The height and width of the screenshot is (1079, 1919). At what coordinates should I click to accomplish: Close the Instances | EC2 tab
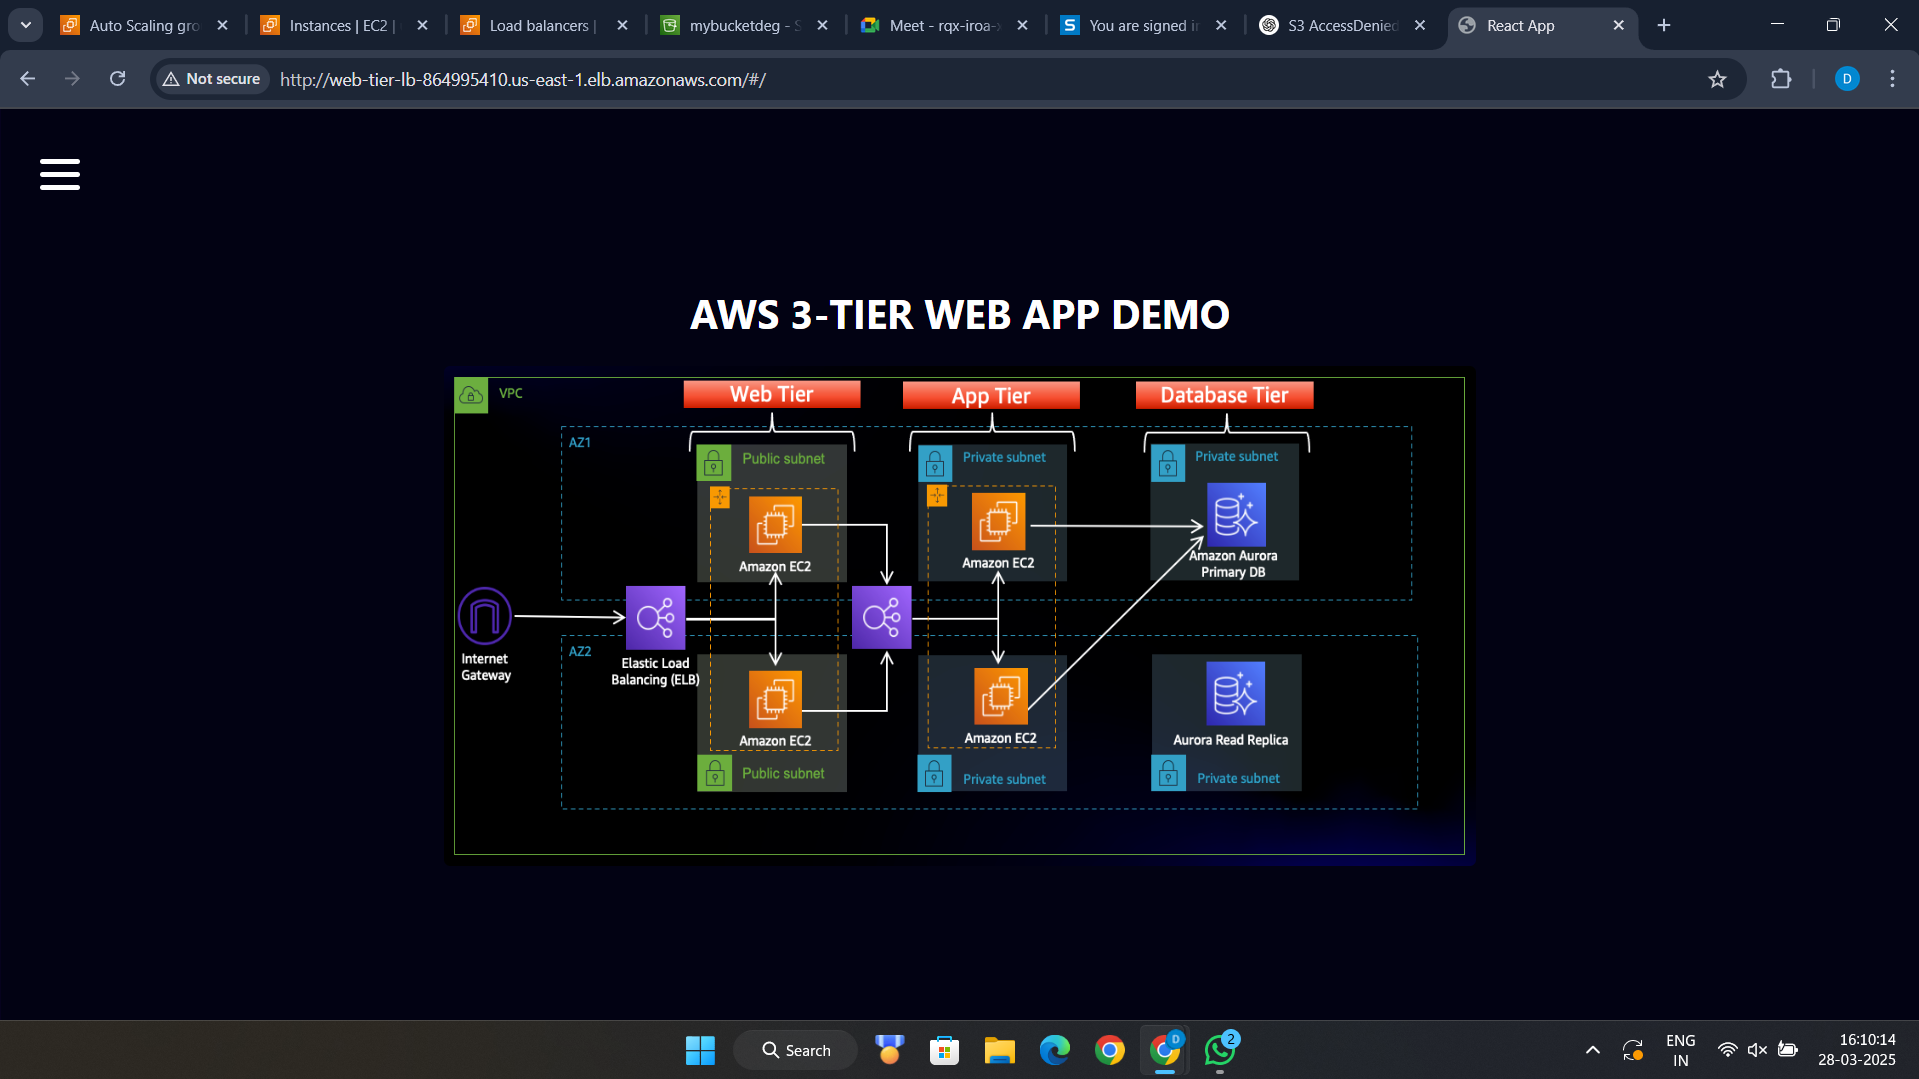click(x=422, y=26)
